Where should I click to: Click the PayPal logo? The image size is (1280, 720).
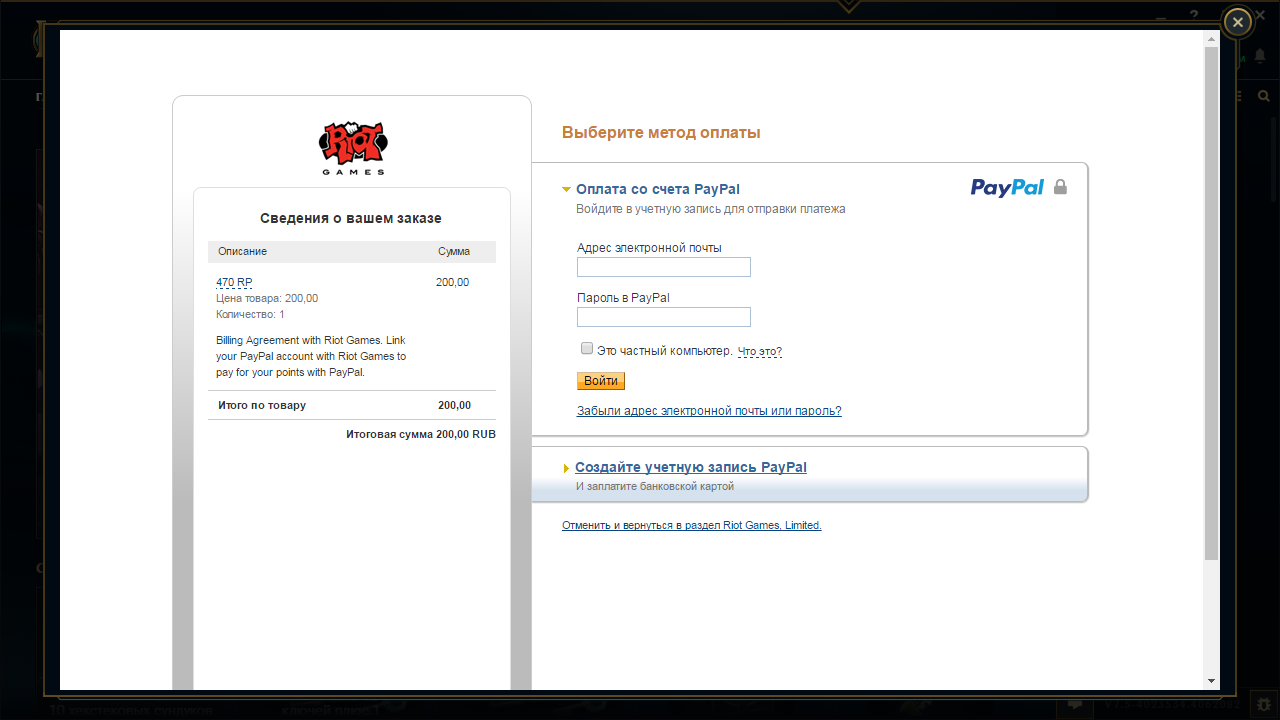click(x=1007, y=187)
